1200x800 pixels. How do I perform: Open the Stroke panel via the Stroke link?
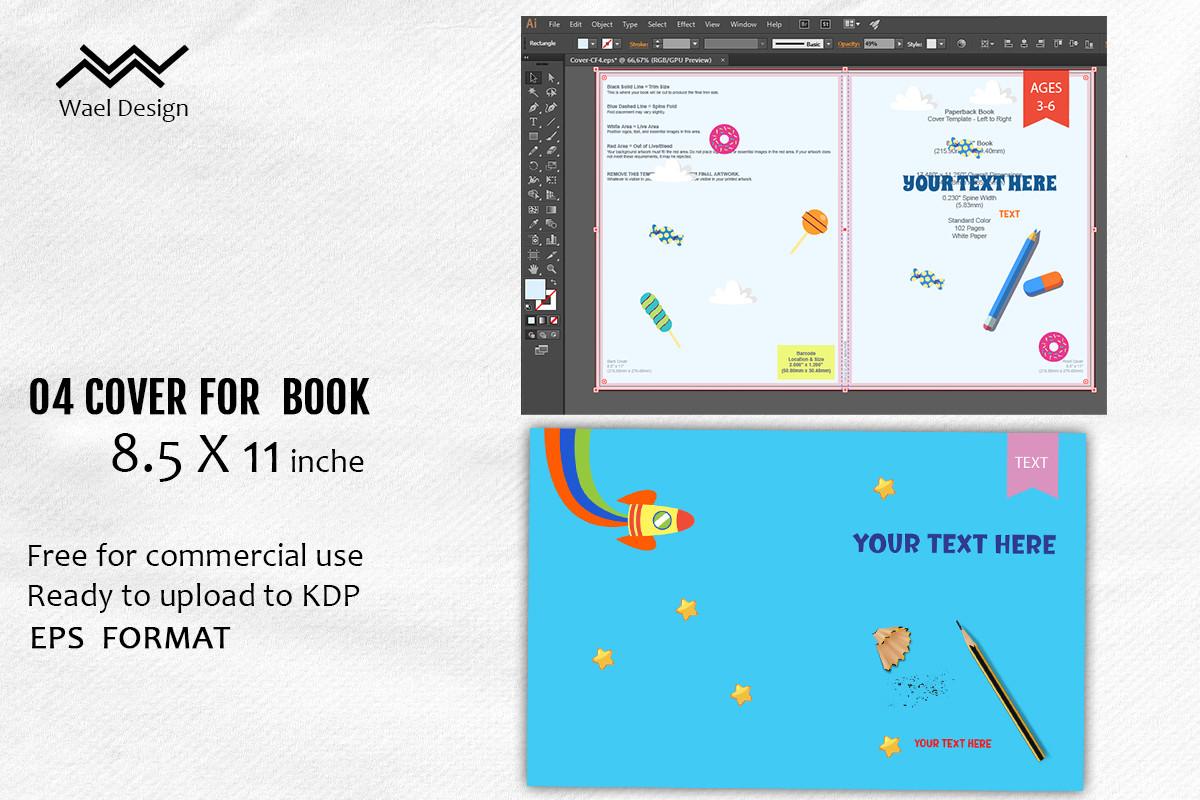638,44
